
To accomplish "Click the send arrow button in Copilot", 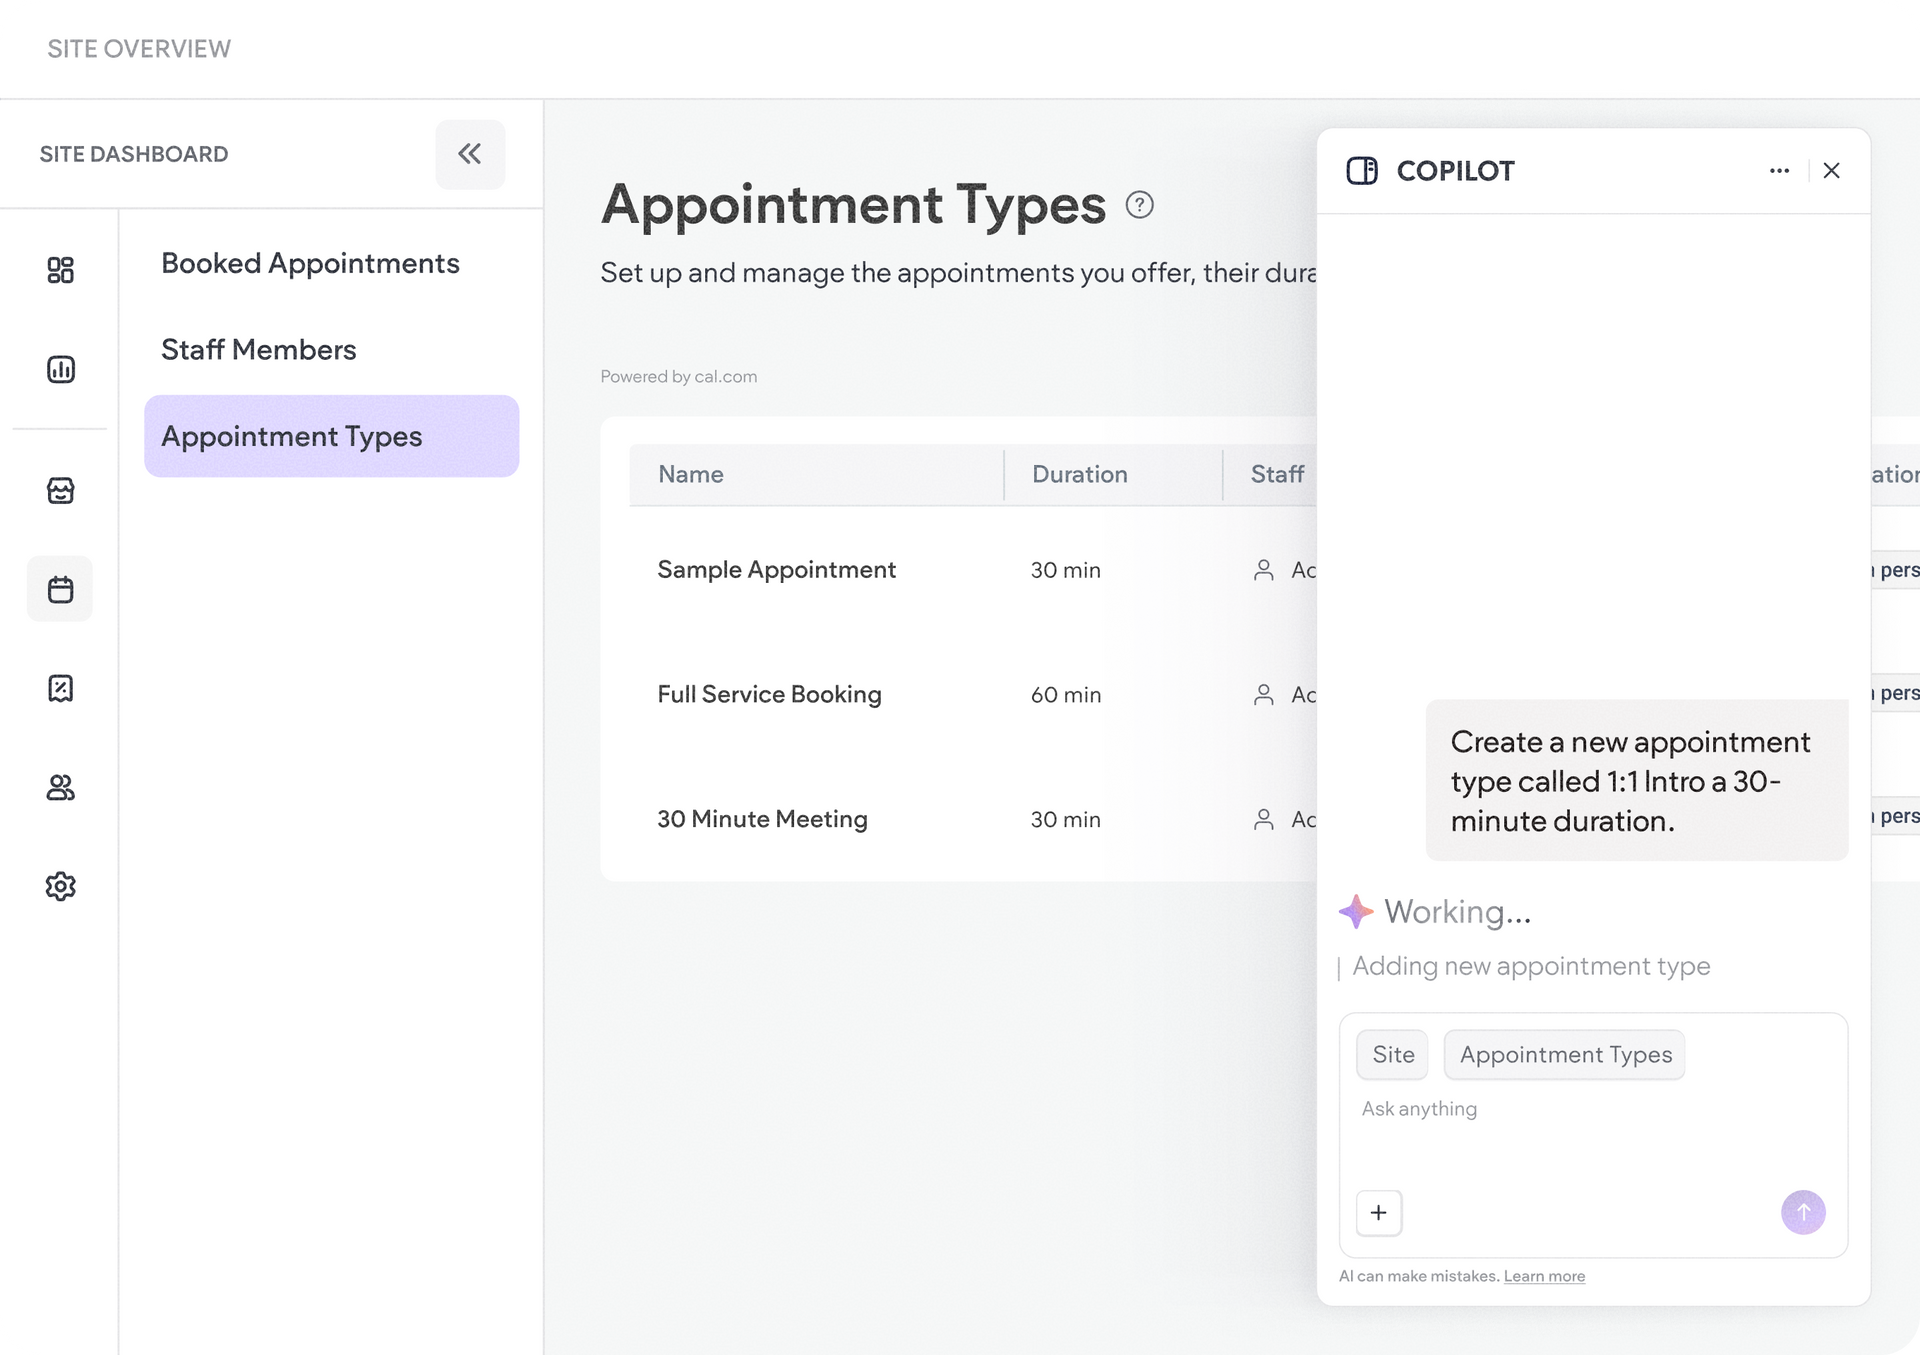I will [x=1804, y=1213].
